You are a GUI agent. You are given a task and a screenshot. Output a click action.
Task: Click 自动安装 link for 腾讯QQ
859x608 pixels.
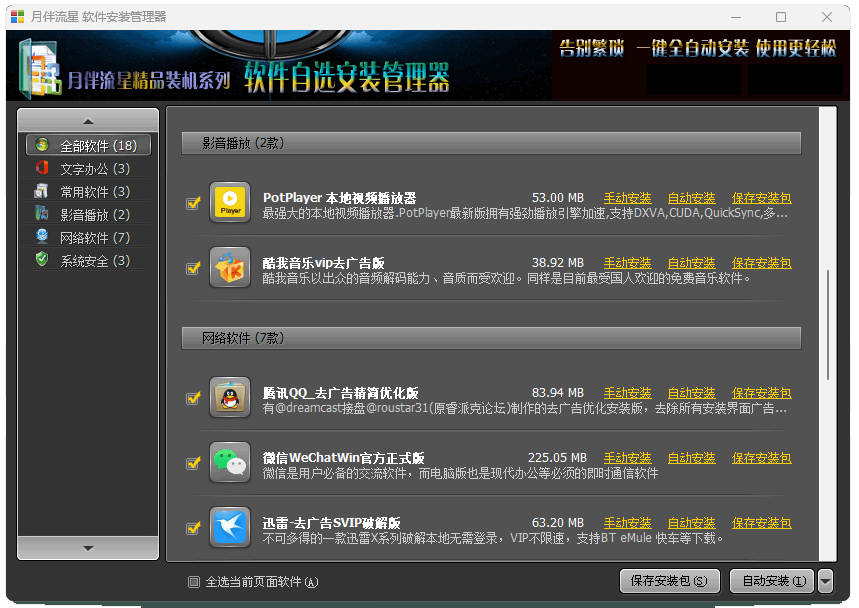[x=691, y=393]
